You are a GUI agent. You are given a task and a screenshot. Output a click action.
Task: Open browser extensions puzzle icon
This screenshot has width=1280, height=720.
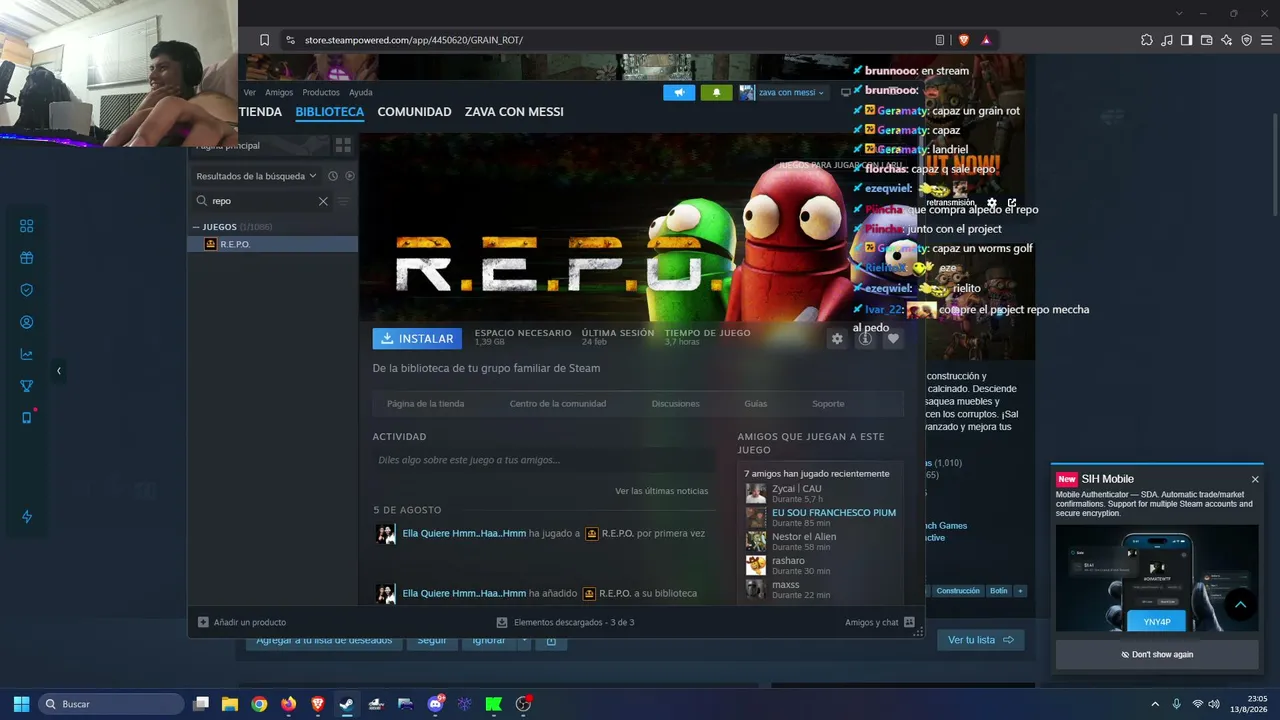click(1147, 40)
